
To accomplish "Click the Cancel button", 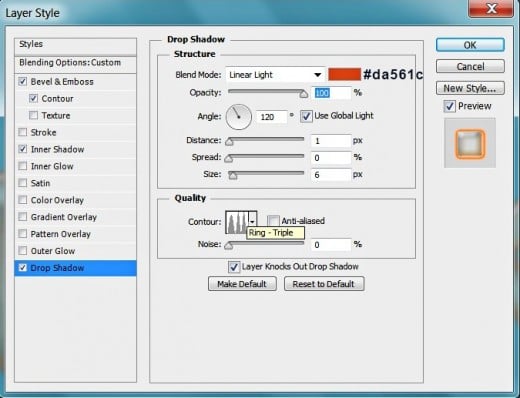I will (x=470, y=66).
